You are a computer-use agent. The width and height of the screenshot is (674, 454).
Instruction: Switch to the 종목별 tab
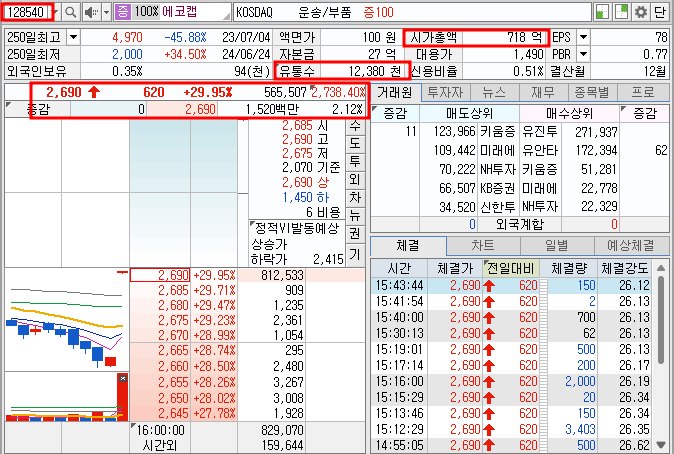[x=592, y=92]
